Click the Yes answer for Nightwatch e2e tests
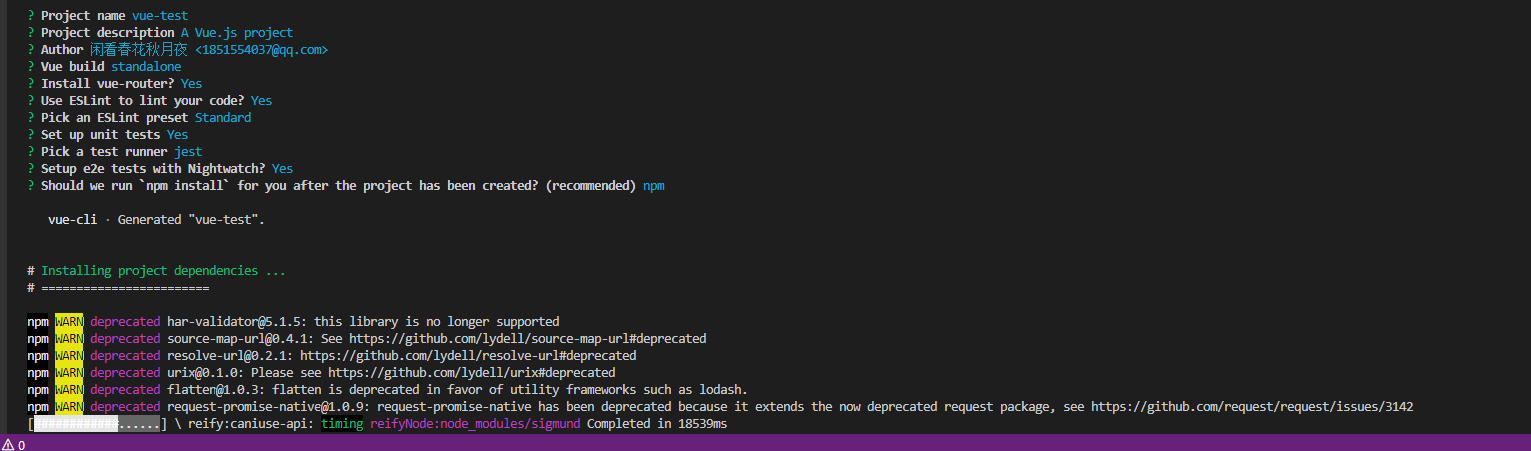 coord(282,169)
